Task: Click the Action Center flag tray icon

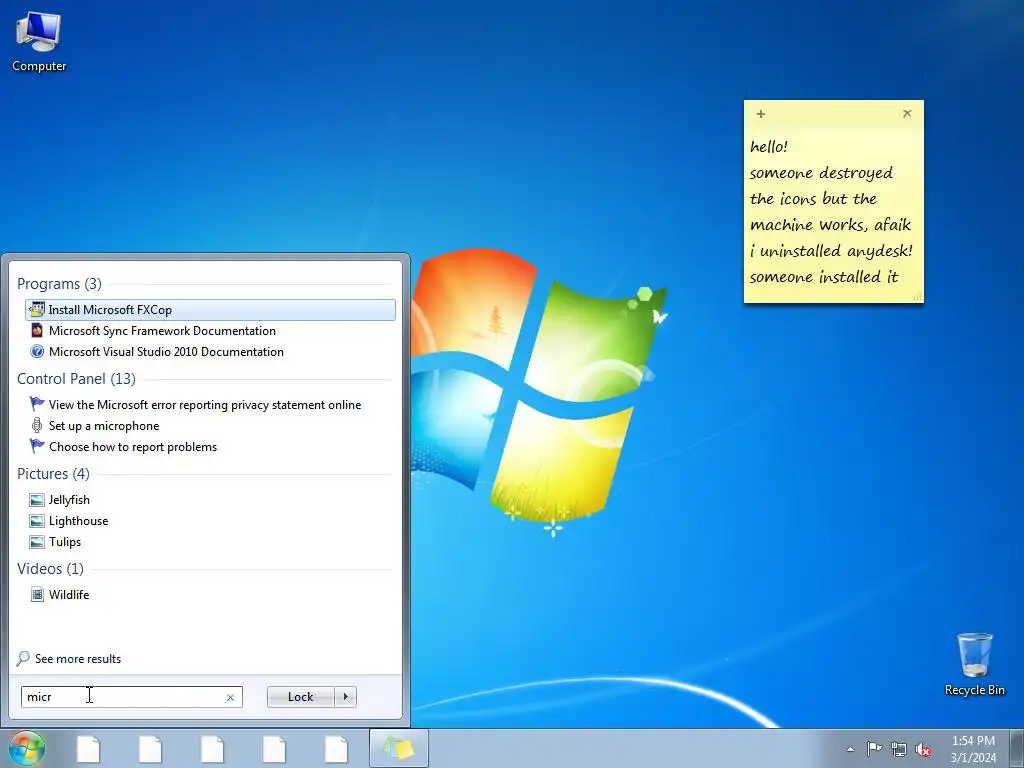Action: point(874,749)
